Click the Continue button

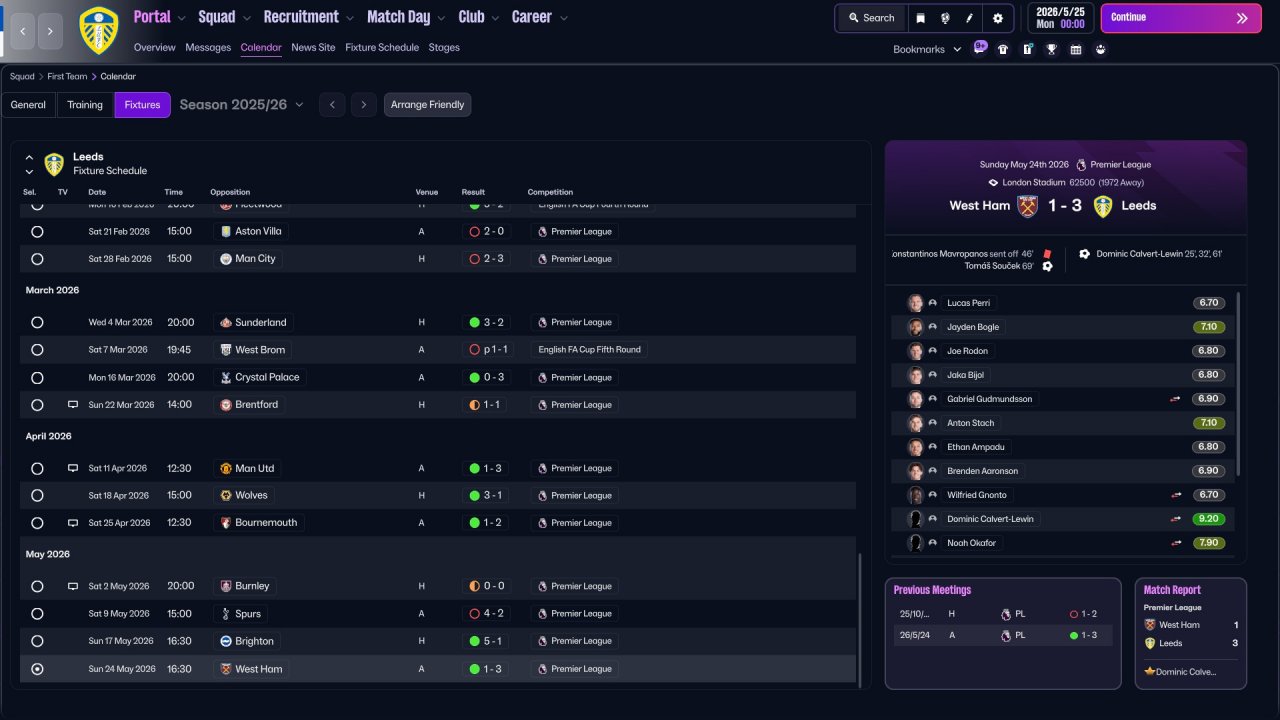1180,18
